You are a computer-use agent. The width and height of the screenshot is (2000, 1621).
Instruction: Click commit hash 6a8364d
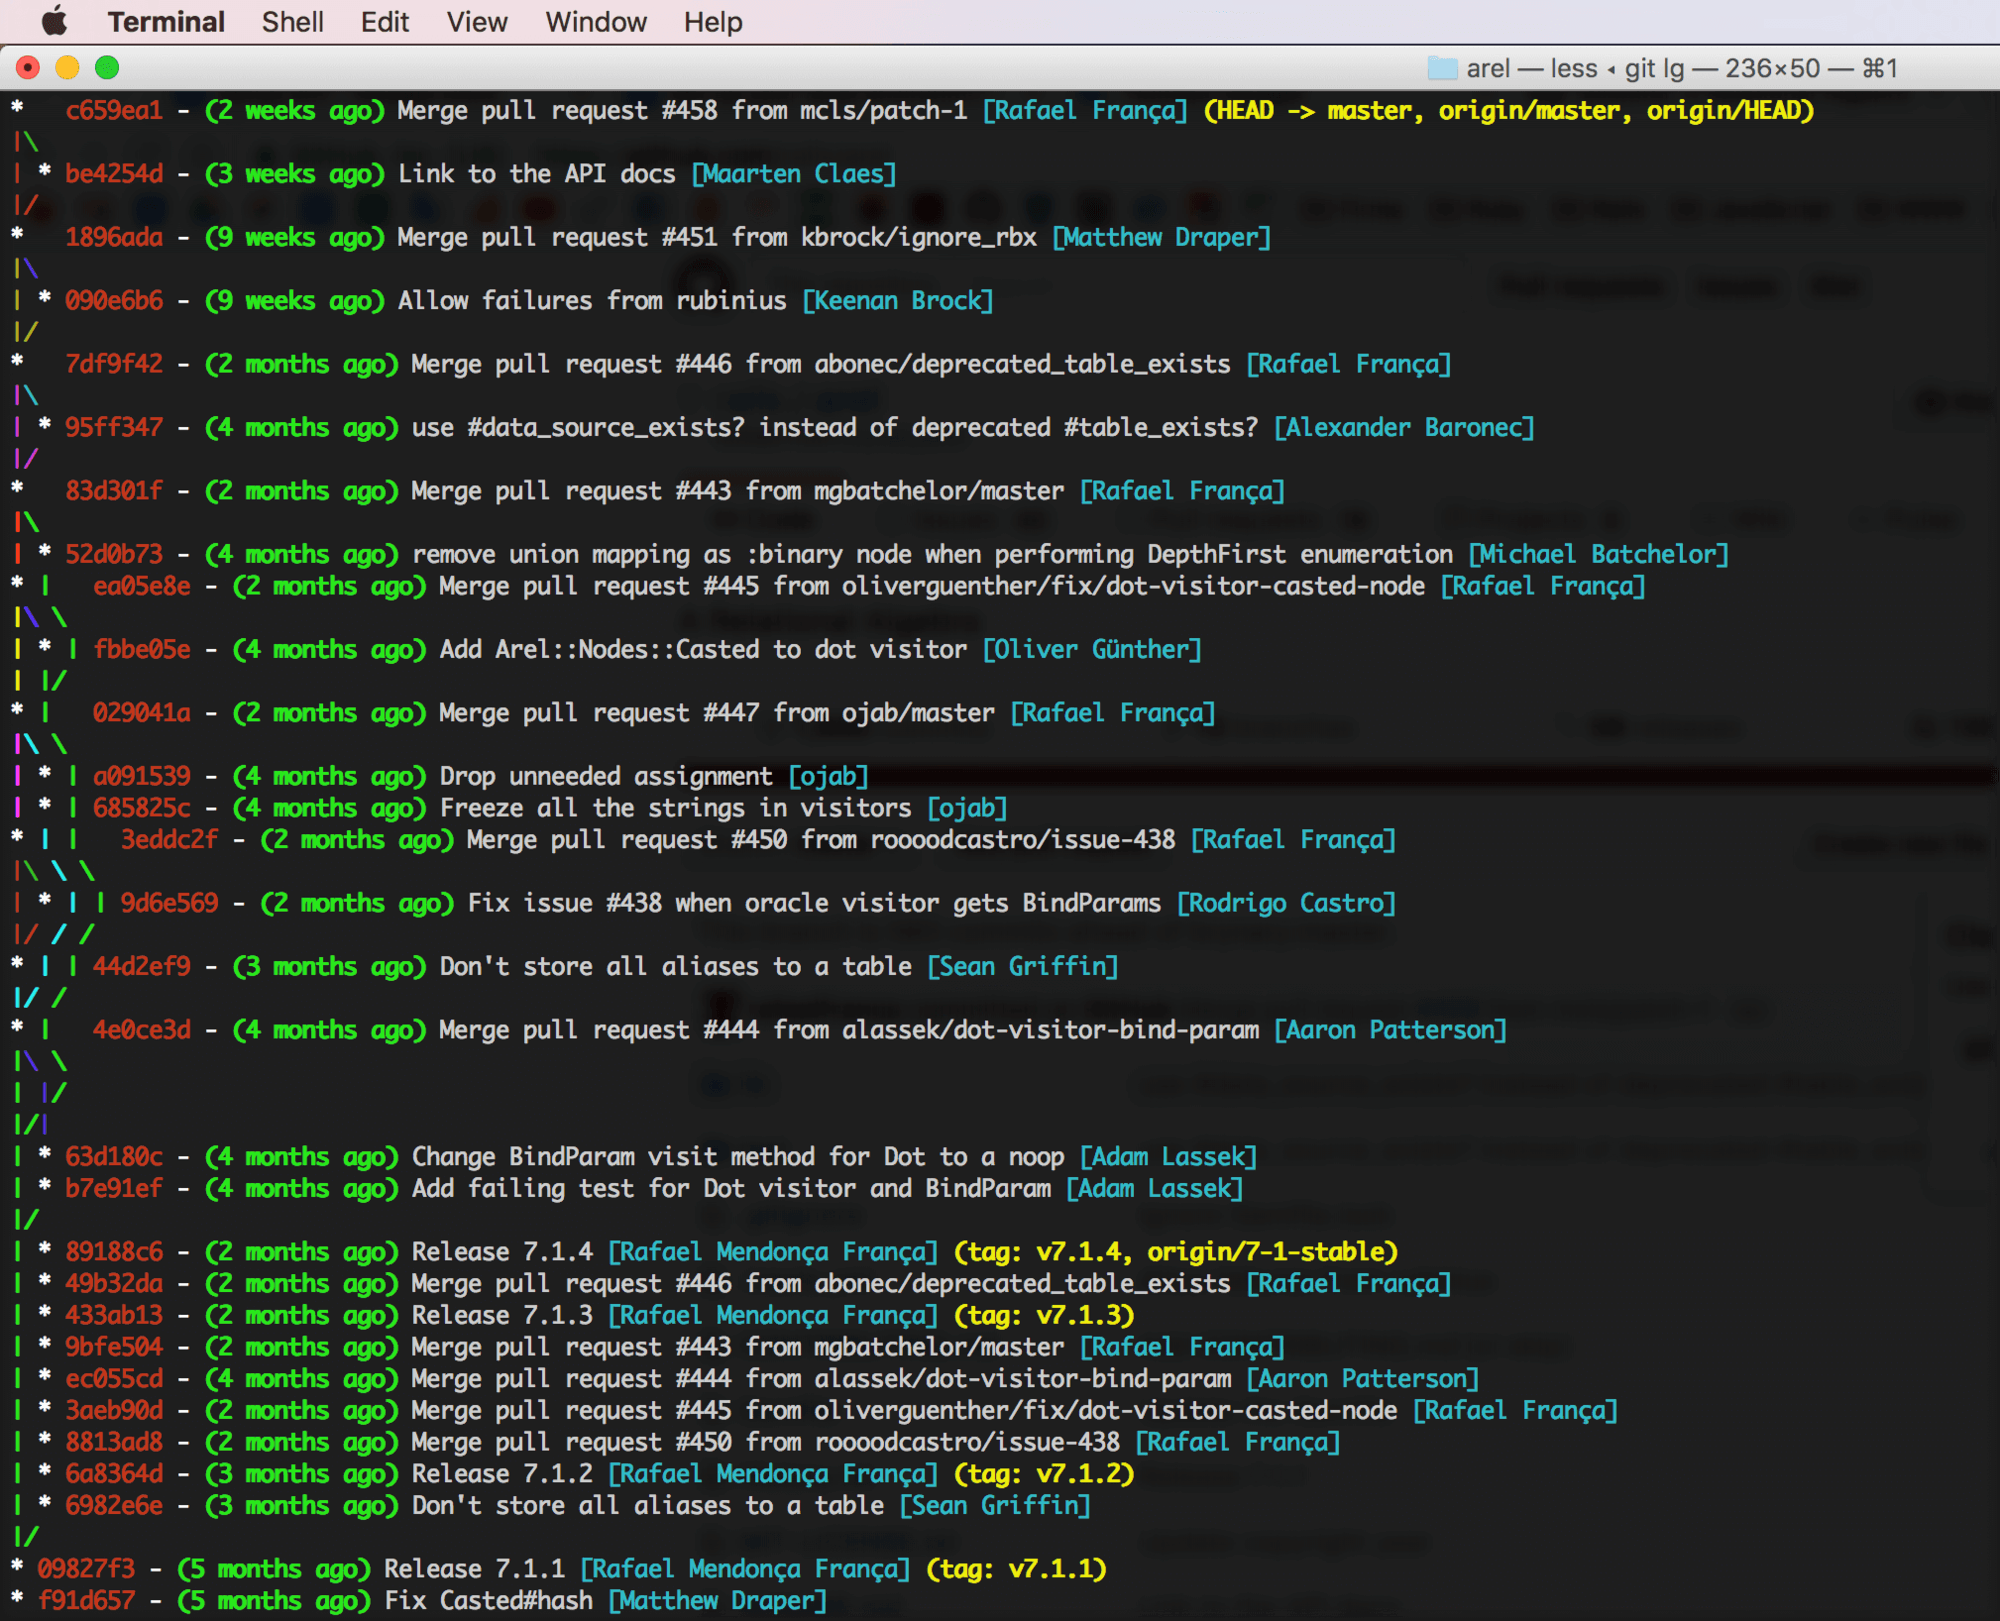[x=114, y=1474]
